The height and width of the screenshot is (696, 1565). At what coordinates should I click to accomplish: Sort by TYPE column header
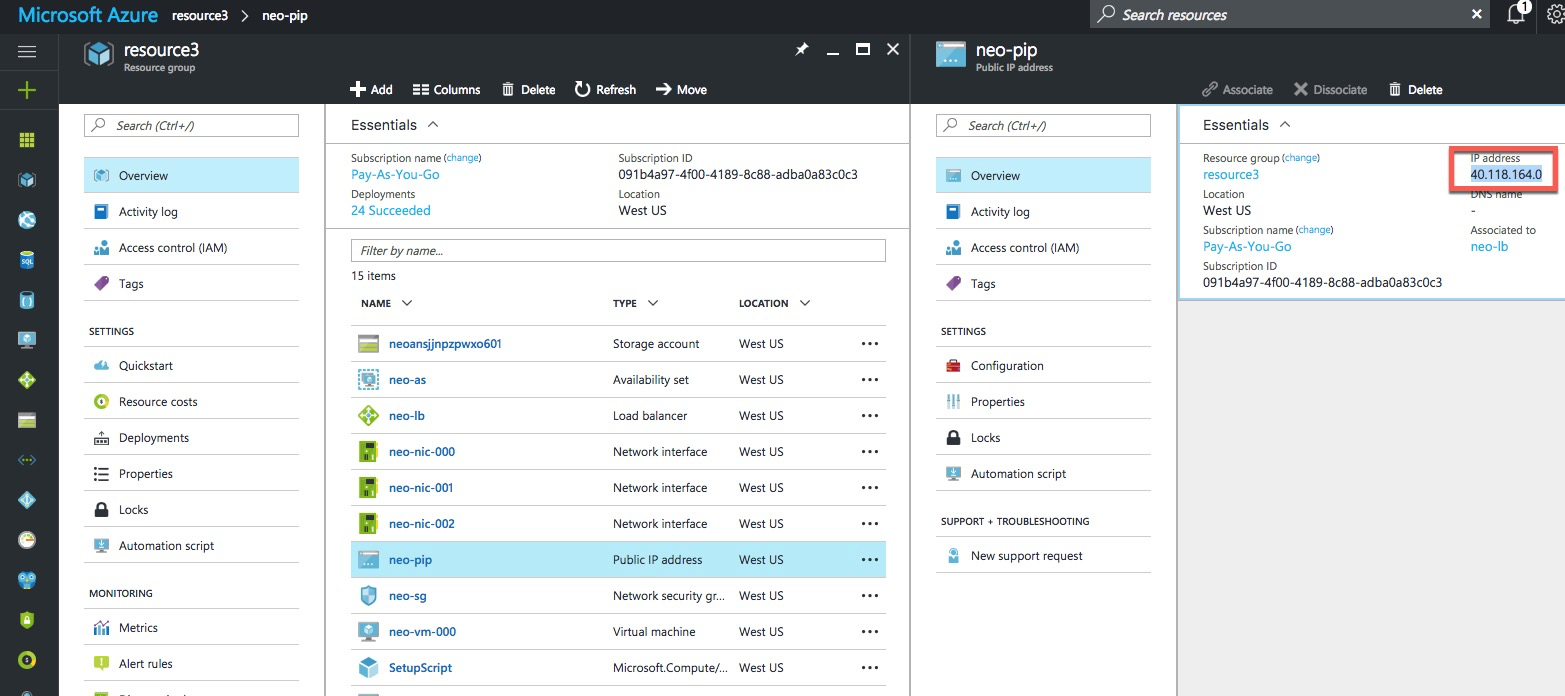pyautogui.click(x=636, y=303)
